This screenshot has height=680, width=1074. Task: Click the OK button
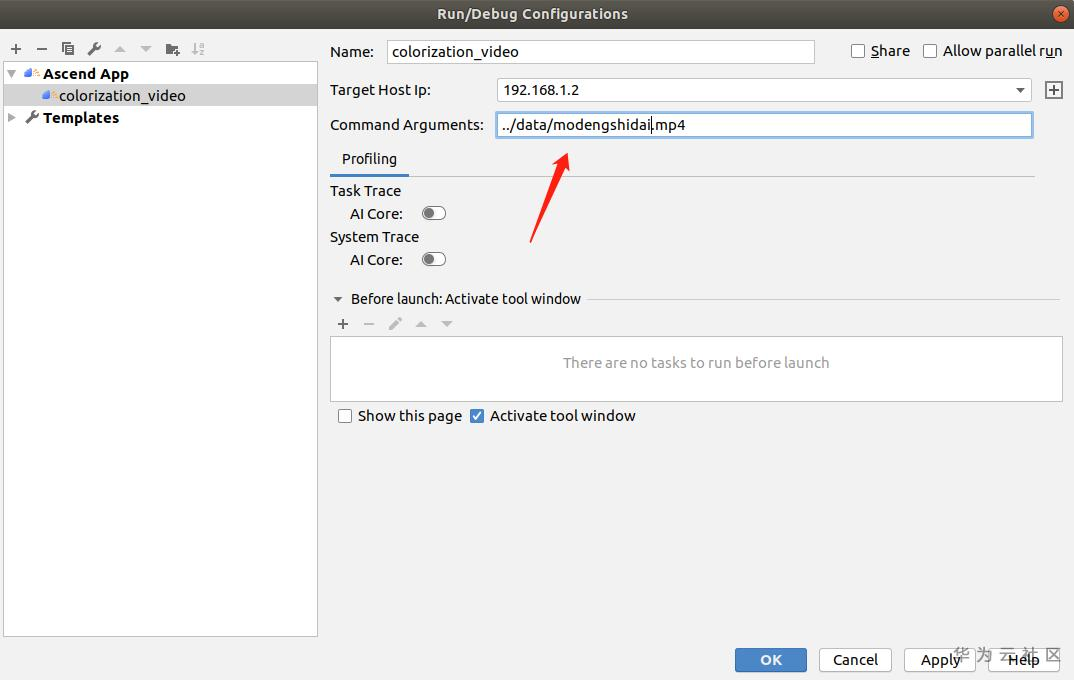(771, 659)
